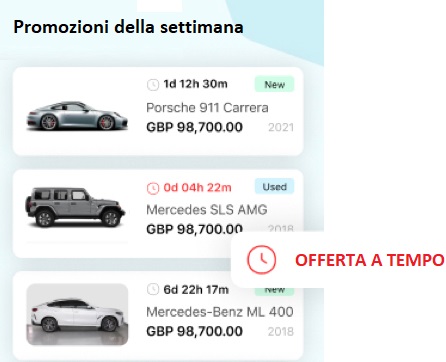The width and height of the screenshot is (446, 362).
Task: Click the large red clock in Offerta a Tempo
Action: [261, 260]
